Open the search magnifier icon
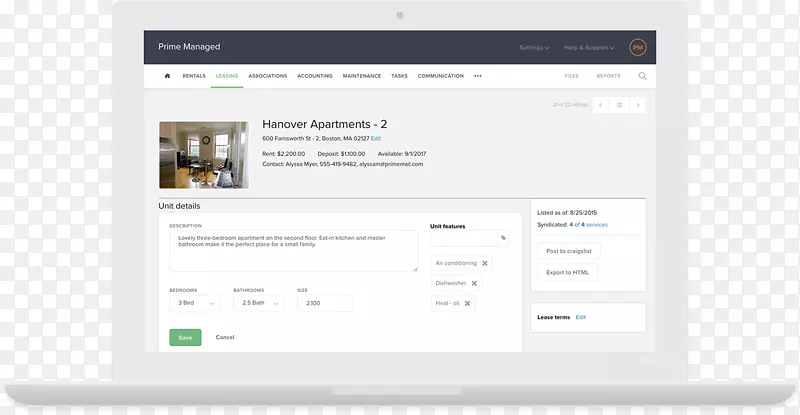Image resolution: width=800 pixels, height=415 pixels. click(642, 76)
